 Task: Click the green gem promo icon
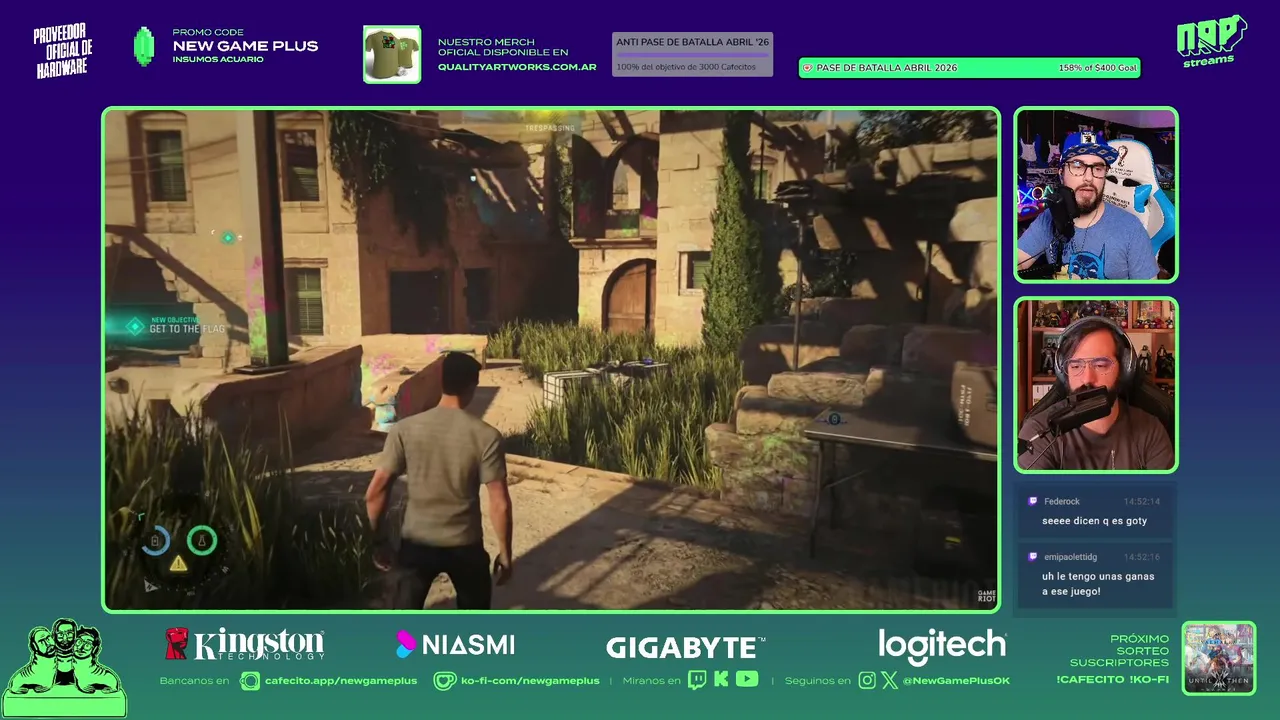pos(144,46)
